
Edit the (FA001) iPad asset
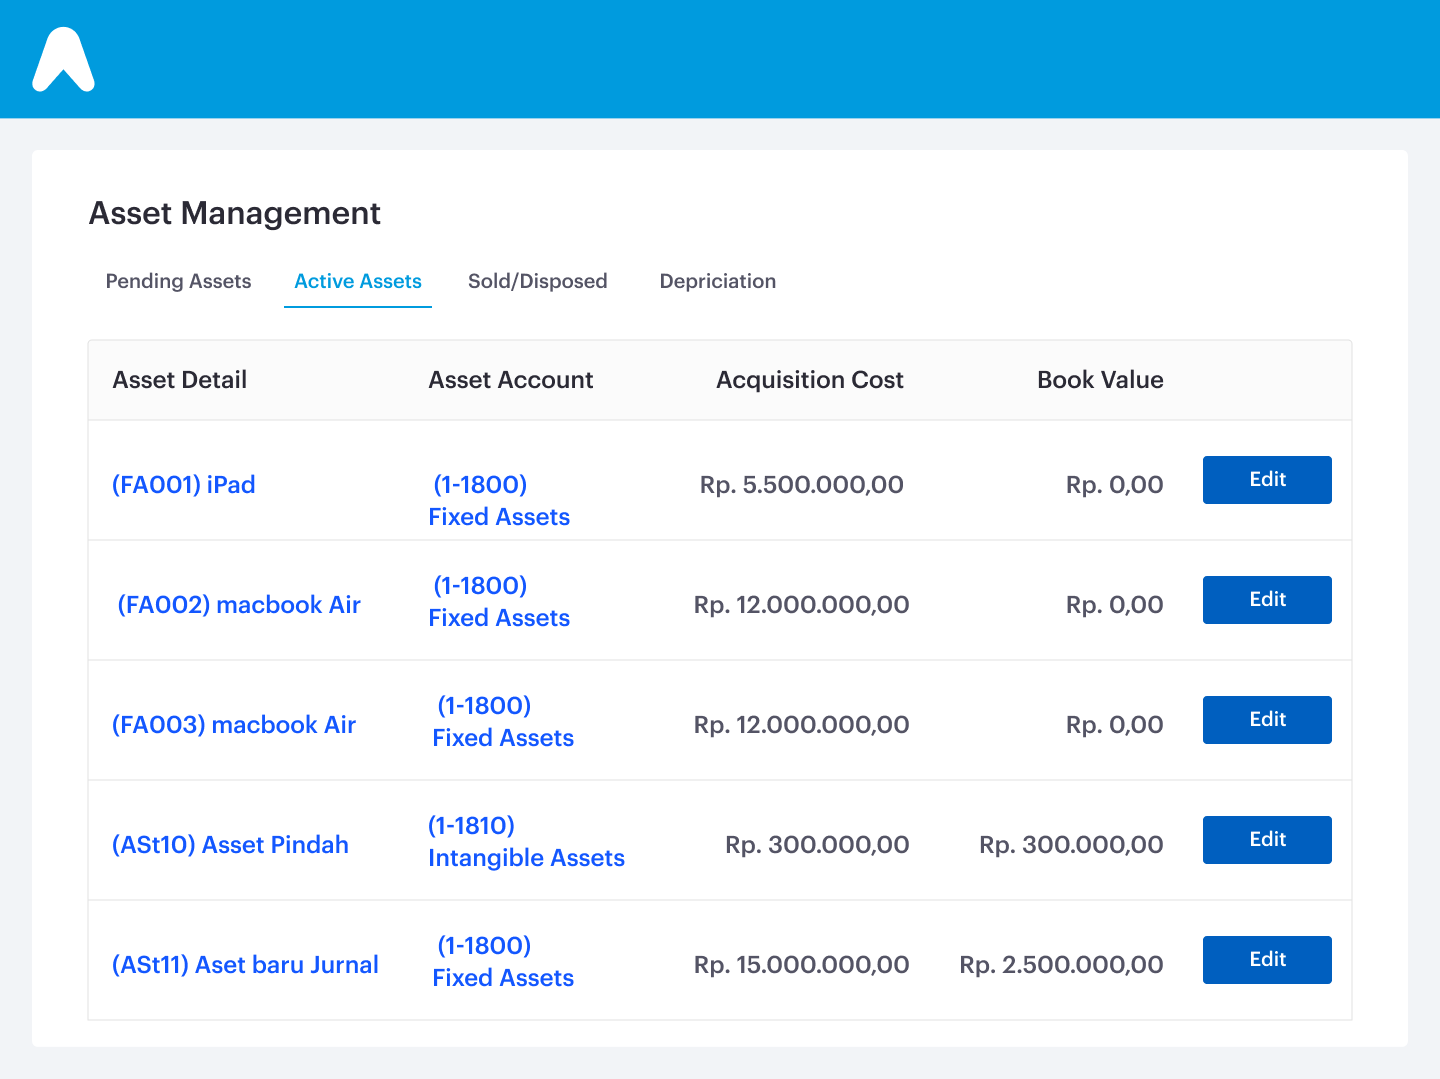[1267, 480]
